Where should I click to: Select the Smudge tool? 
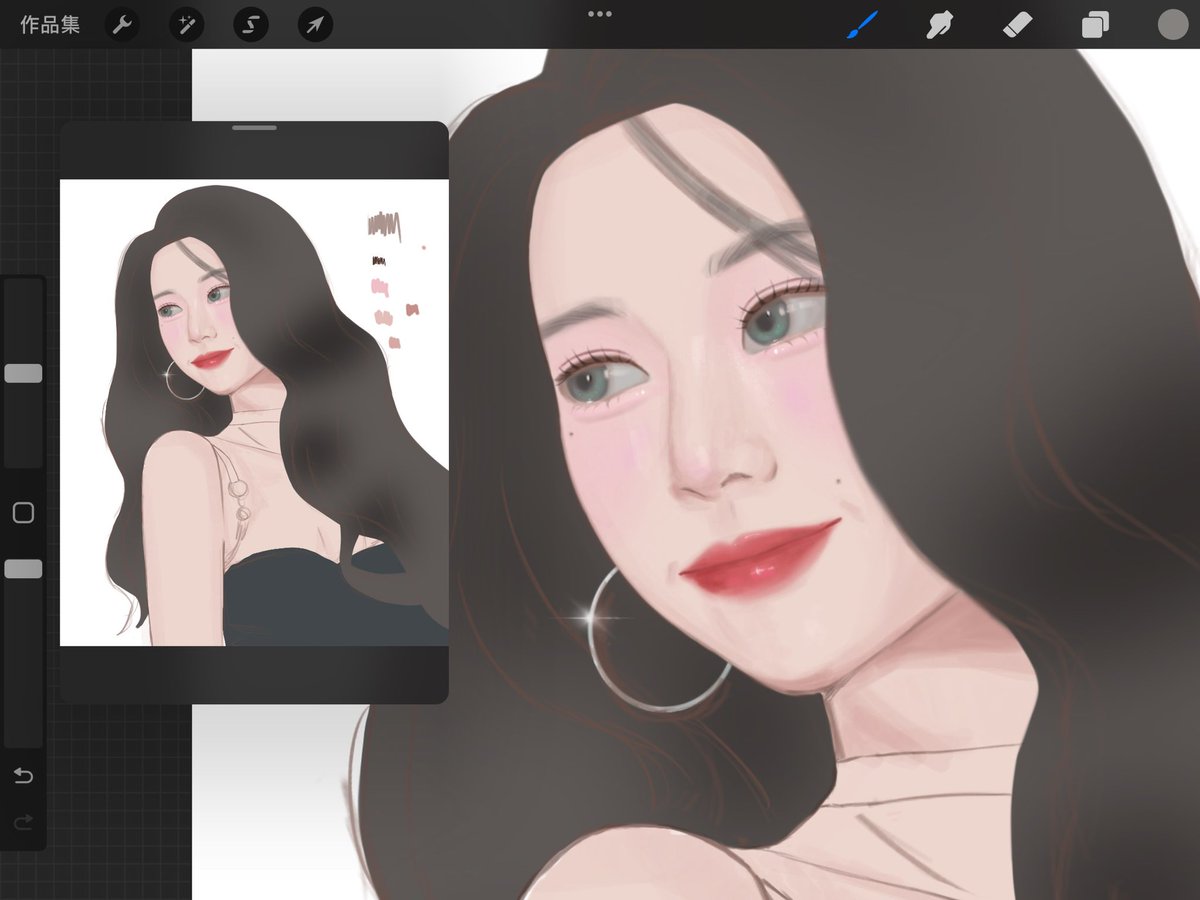[x=939, y=25]
